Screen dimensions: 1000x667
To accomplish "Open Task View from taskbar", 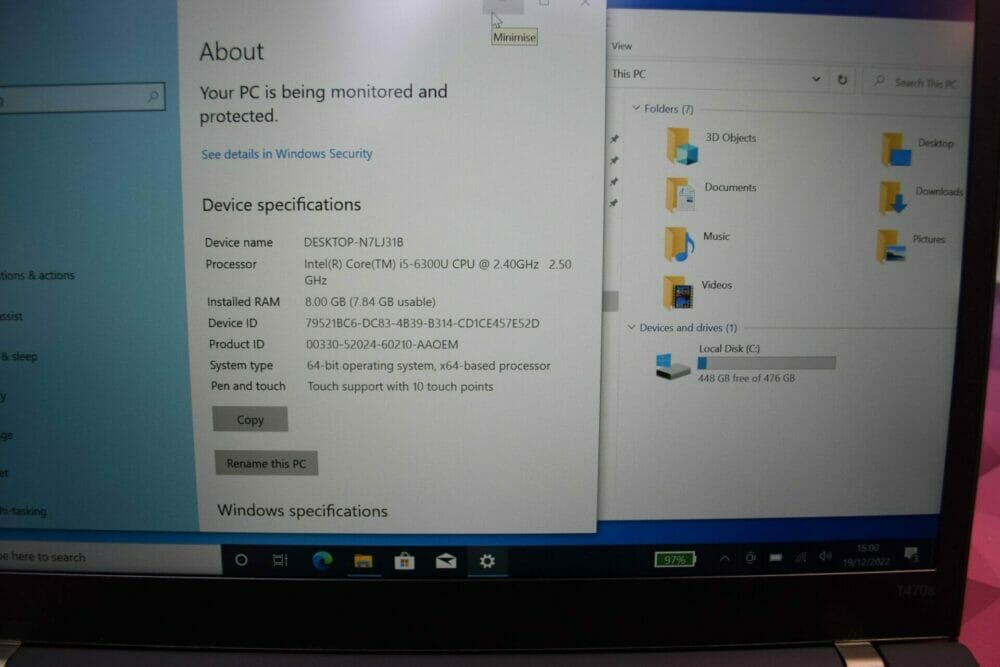I will (280, 560).
